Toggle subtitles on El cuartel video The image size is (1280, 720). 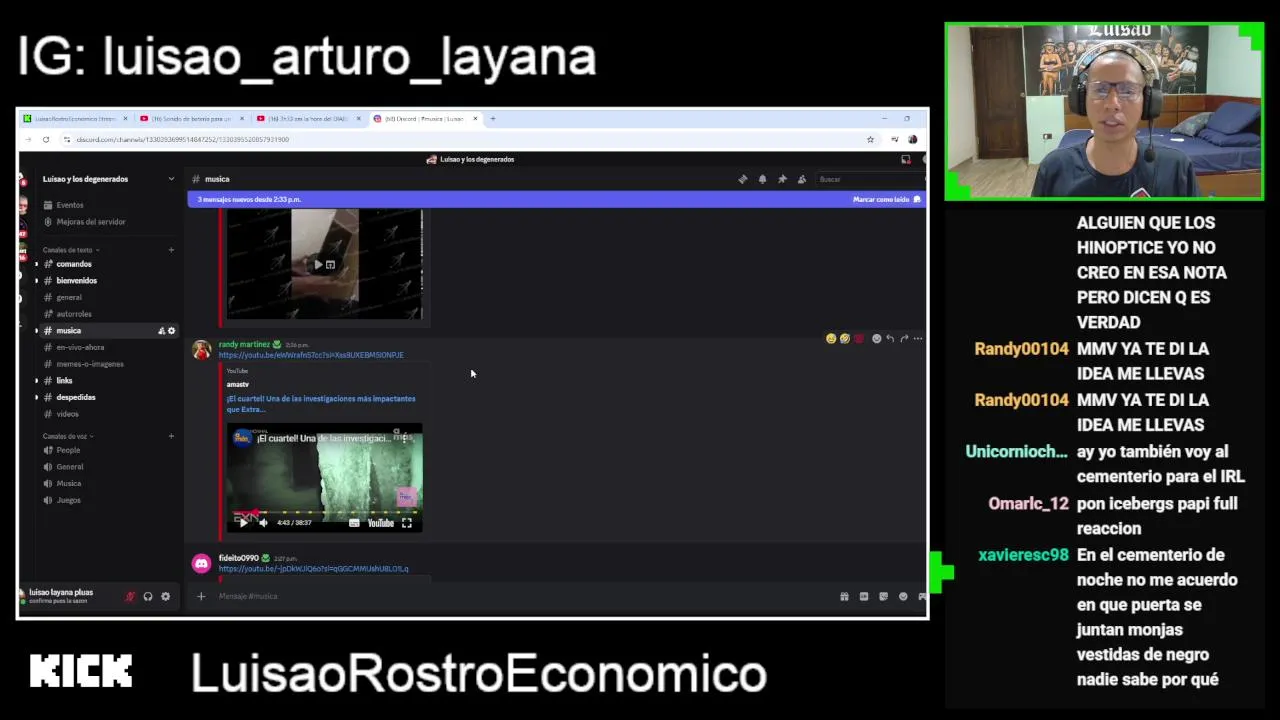click(354, 522)
